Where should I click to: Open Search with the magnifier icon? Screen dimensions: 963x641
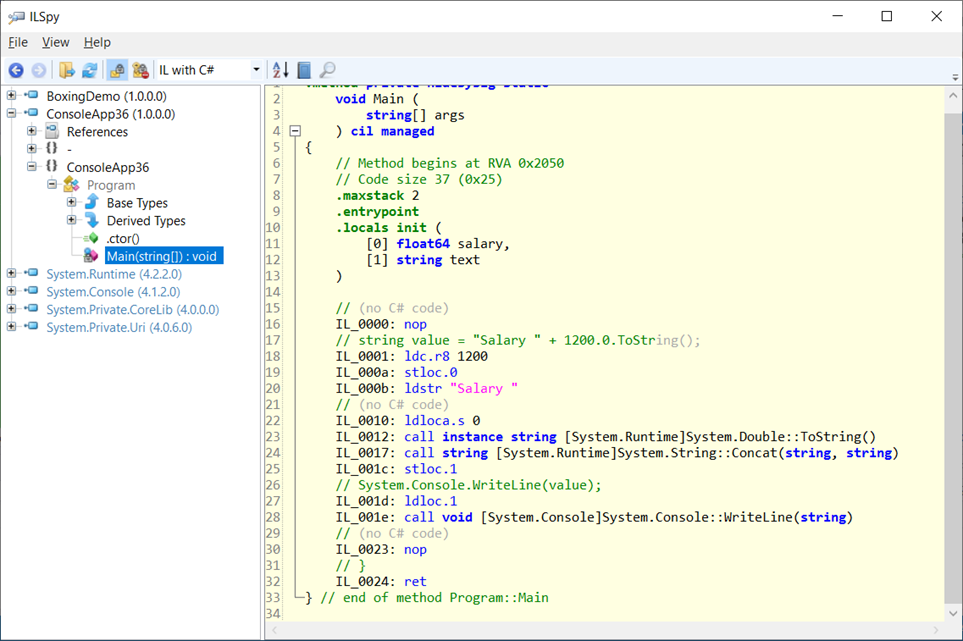point(327,70)
